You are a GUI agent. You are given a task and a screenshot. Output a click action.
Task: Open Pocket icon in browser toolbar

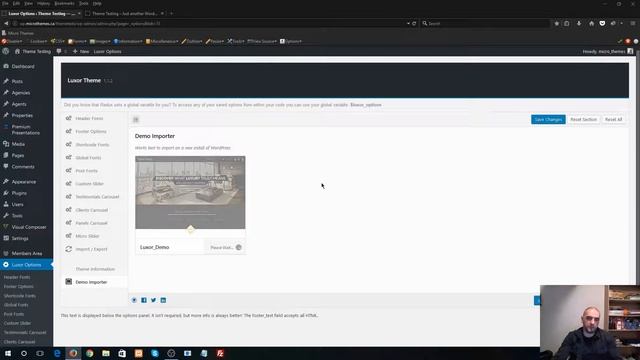[x=602, y=23]
